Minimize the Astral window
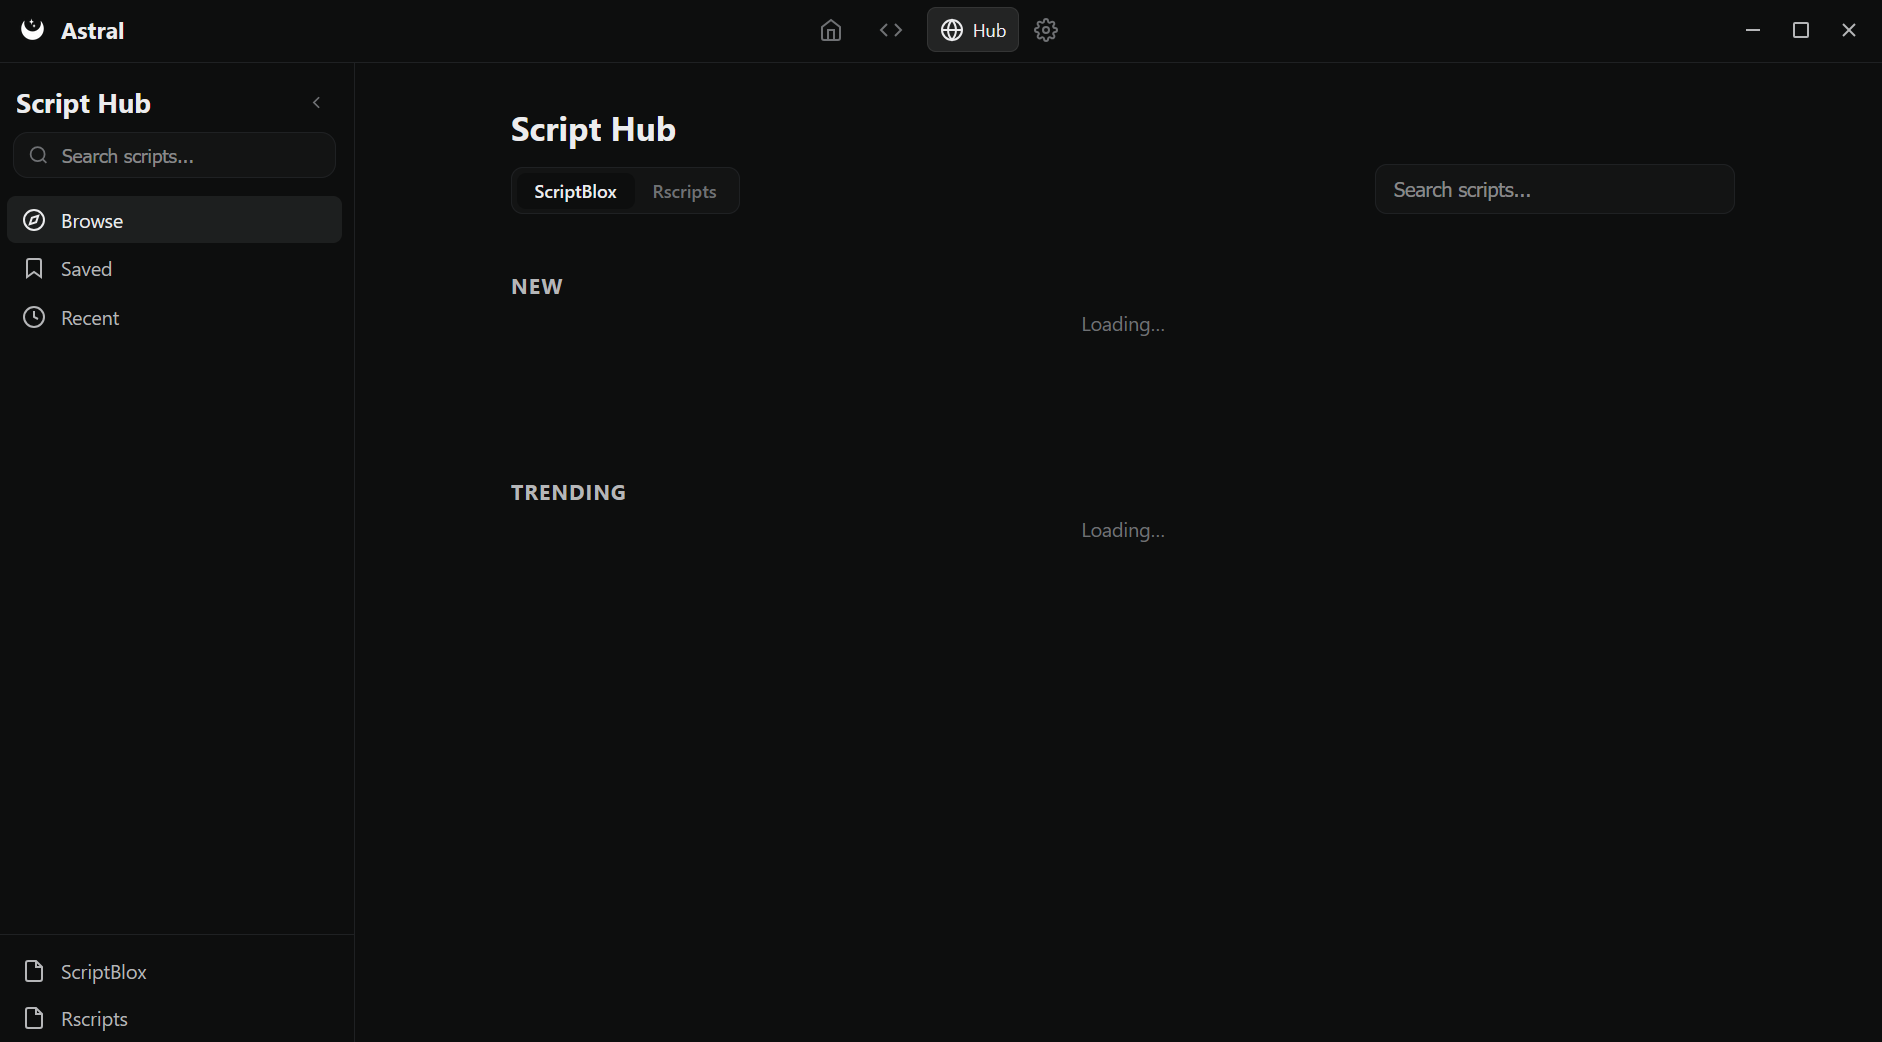 [x=1753, y=30]
